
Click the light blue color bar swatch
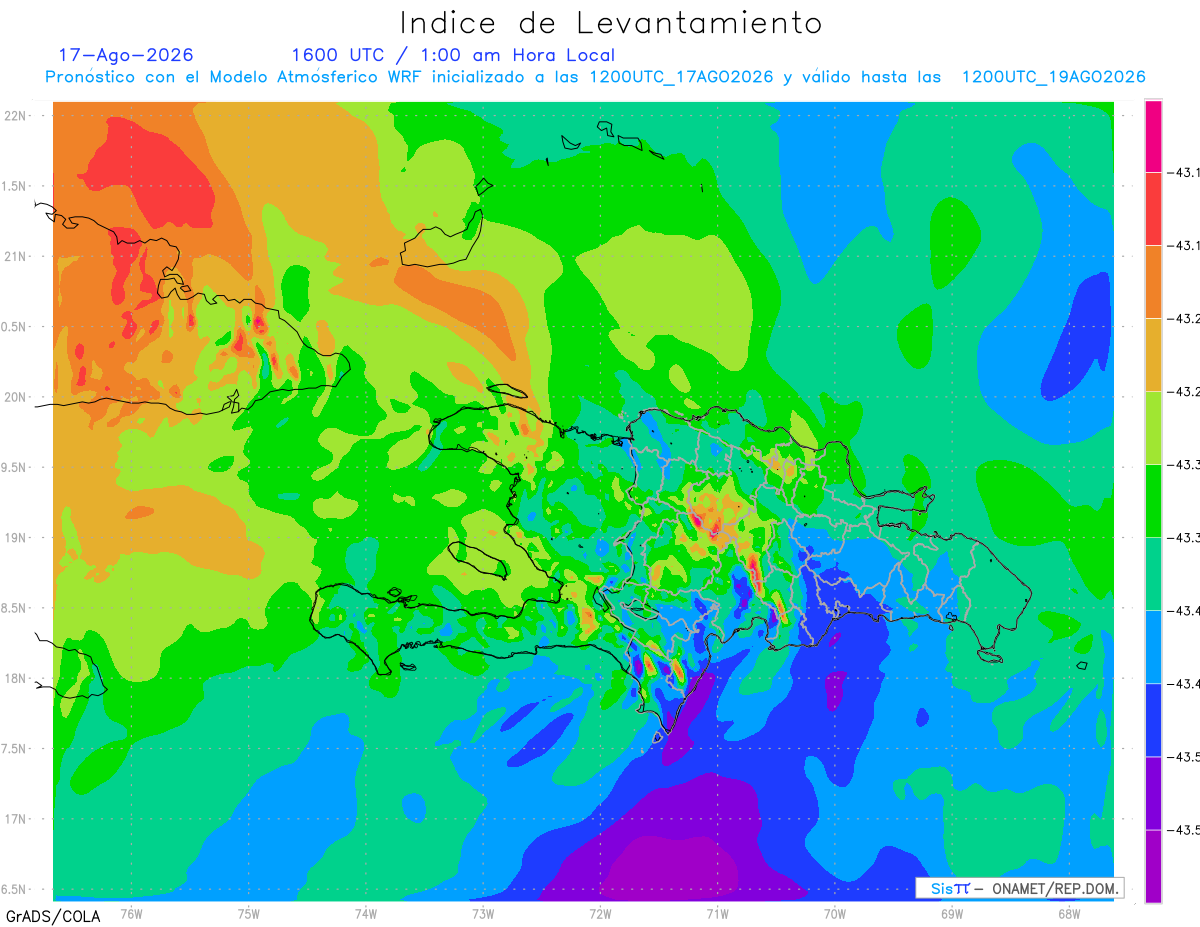coord(1153,647)
